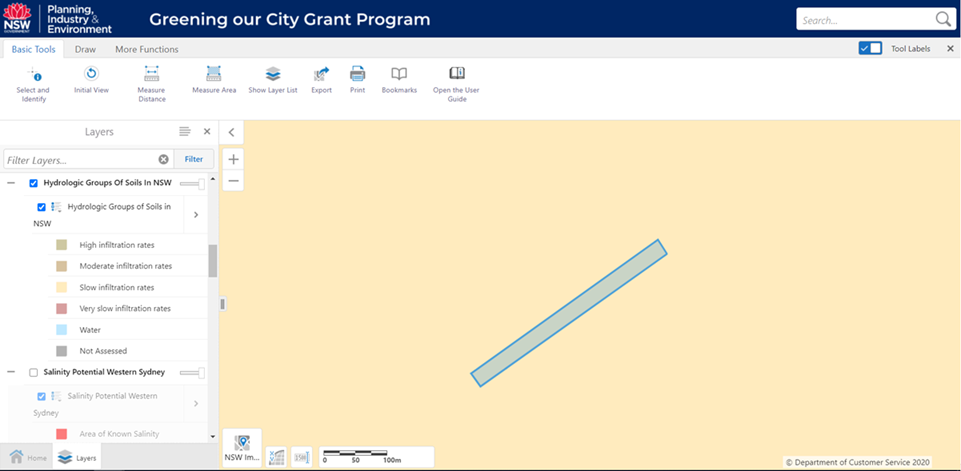961x471 pixels.
Task: Zoom in on the map
Action: (233, 159)
